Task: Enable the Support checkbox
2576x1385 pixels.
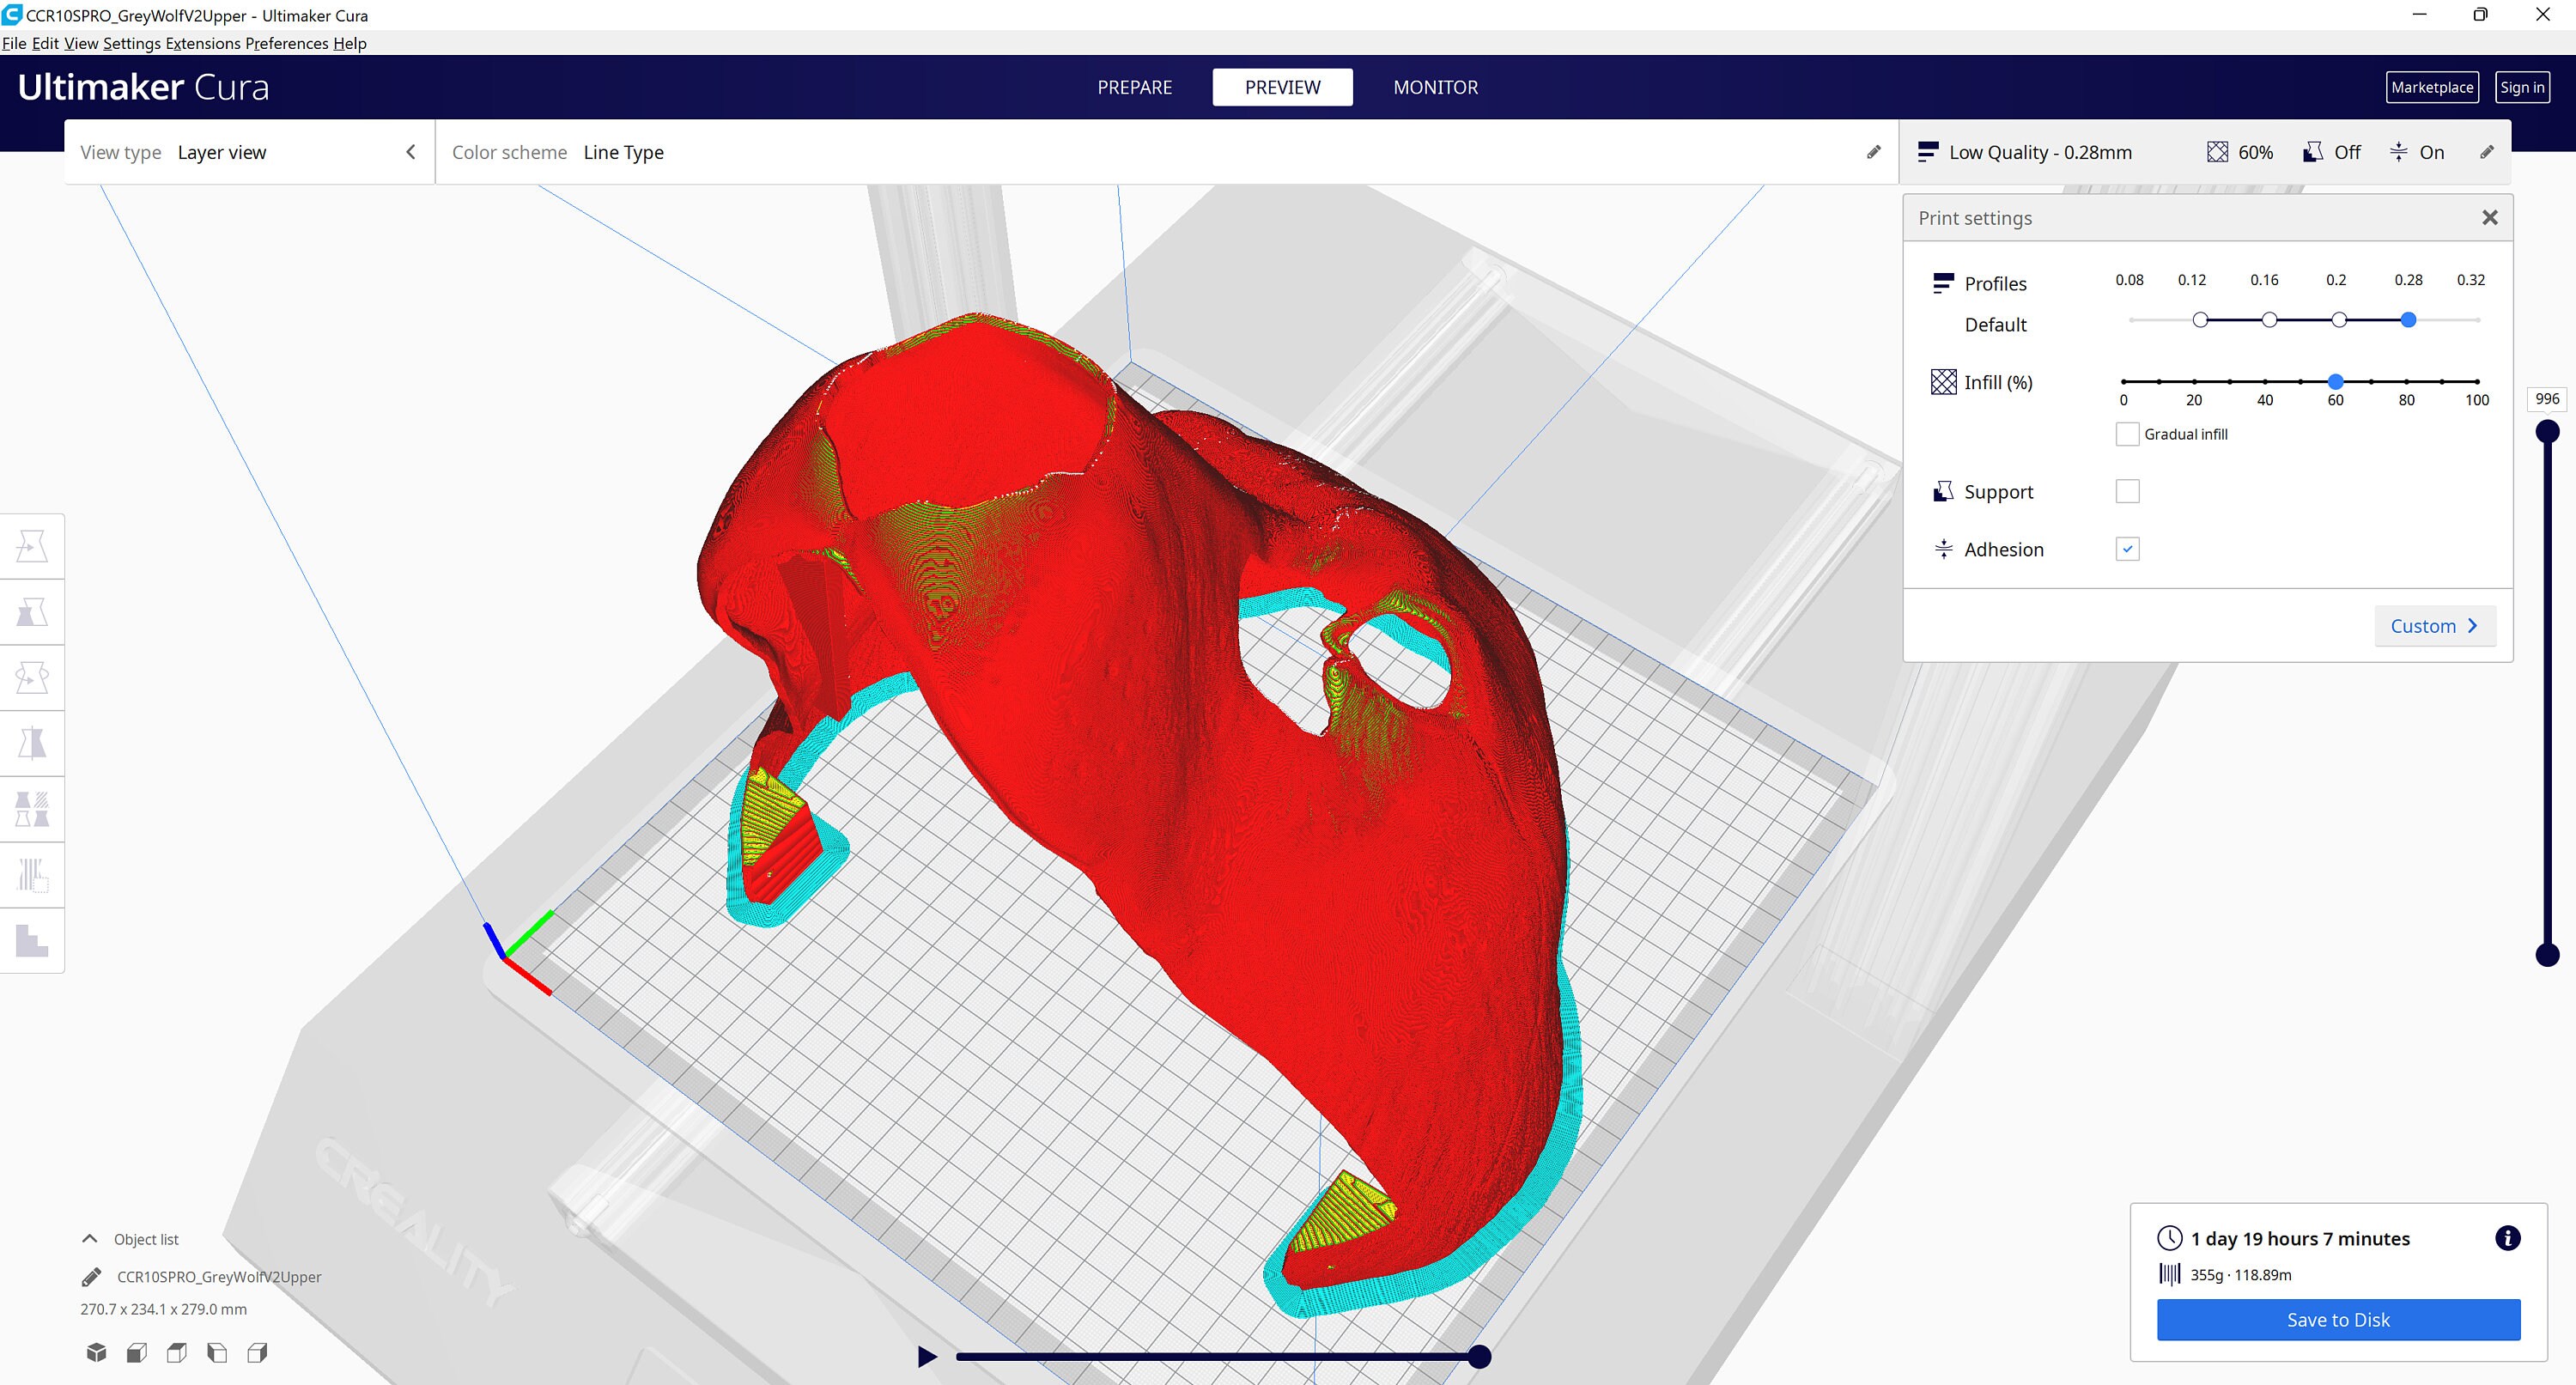Action: (2128, 490)
